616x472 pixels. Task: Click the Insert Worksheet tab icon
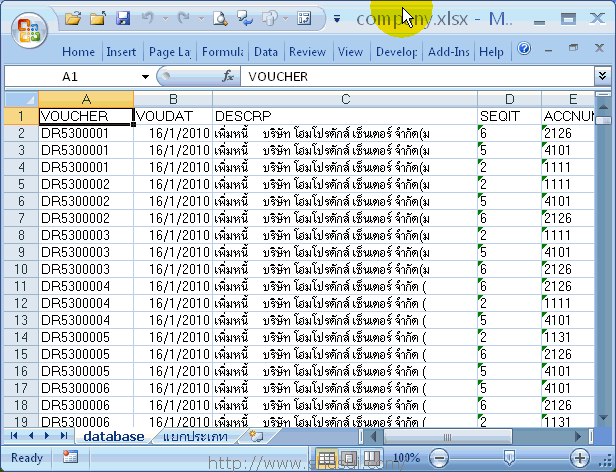click(256, 437)
